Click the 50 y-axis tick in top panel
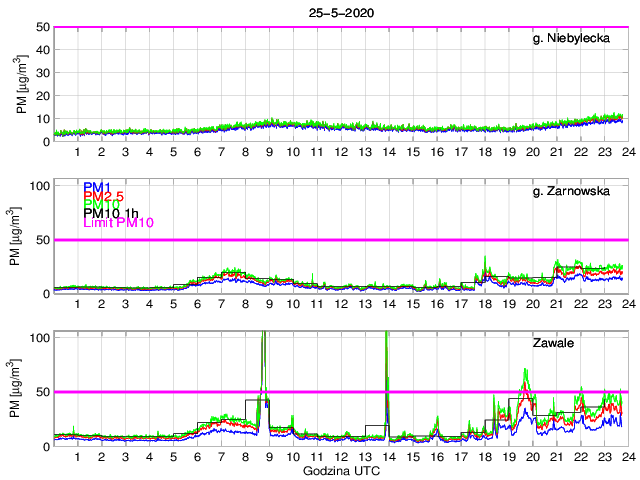The height and width of the screenshot is (480, 640). pos(42,27)
